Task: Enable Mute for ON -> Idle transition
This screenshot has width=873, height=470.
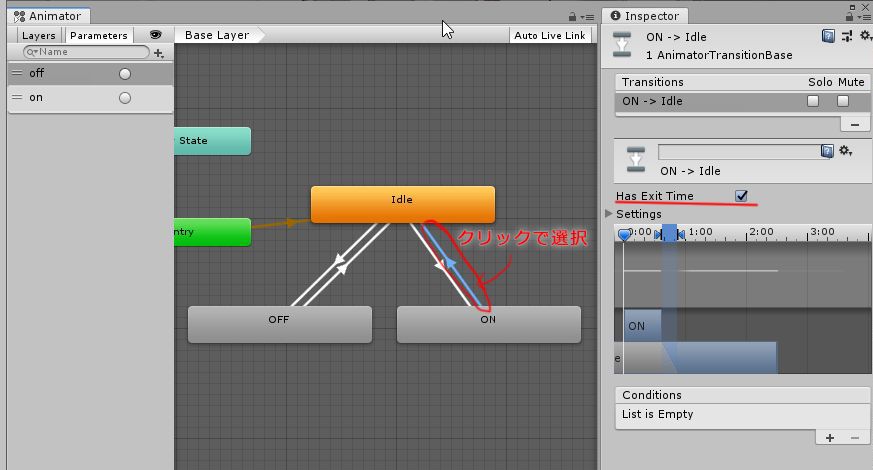Action: 843,101
